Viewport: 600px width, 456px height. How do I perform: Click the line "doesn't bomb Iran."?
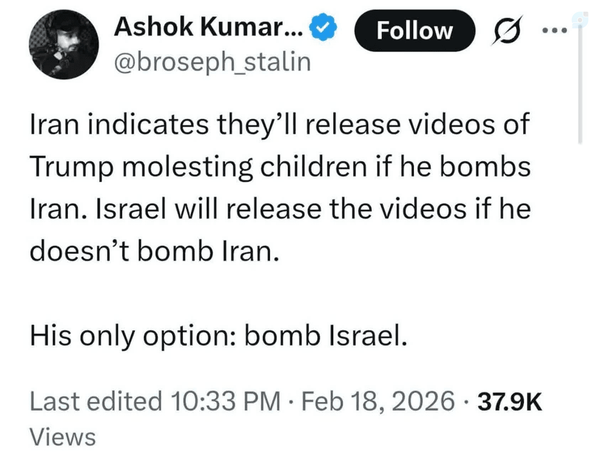click(149, 254)
